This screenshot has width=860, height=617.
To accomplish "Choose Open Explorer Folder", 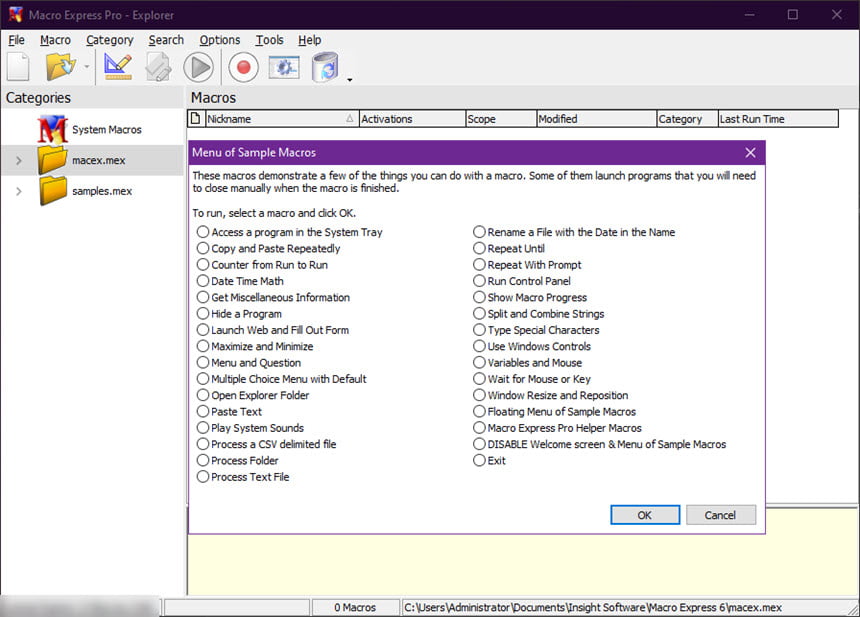I will pos(253,395).
